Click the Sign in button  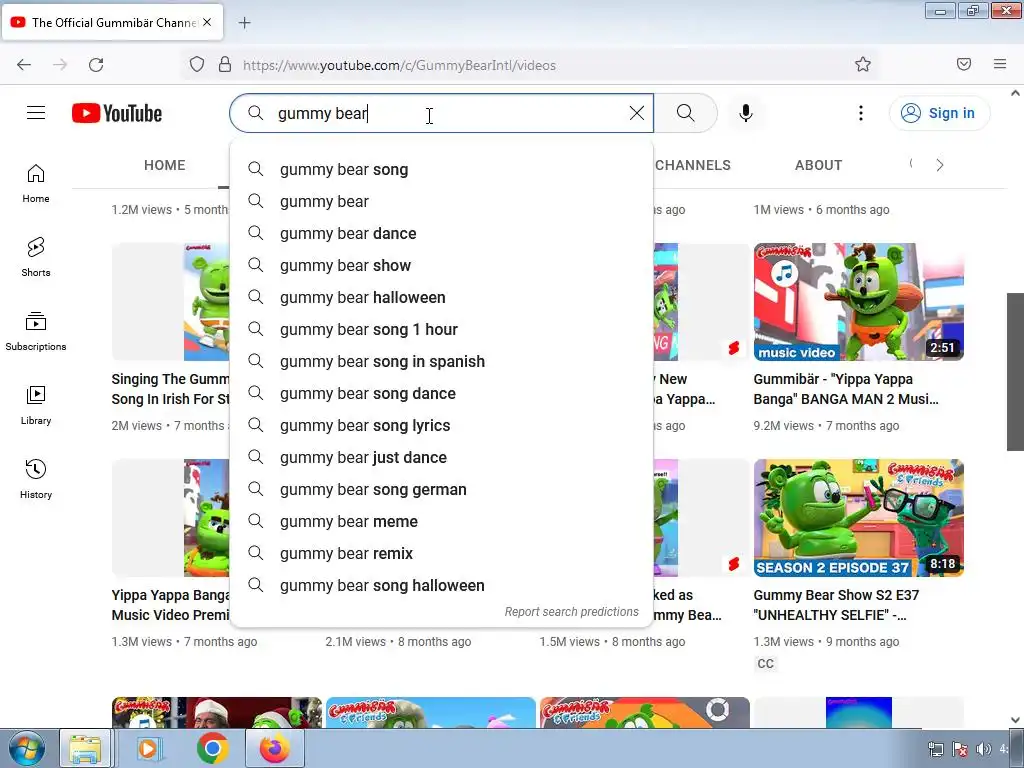939,113
